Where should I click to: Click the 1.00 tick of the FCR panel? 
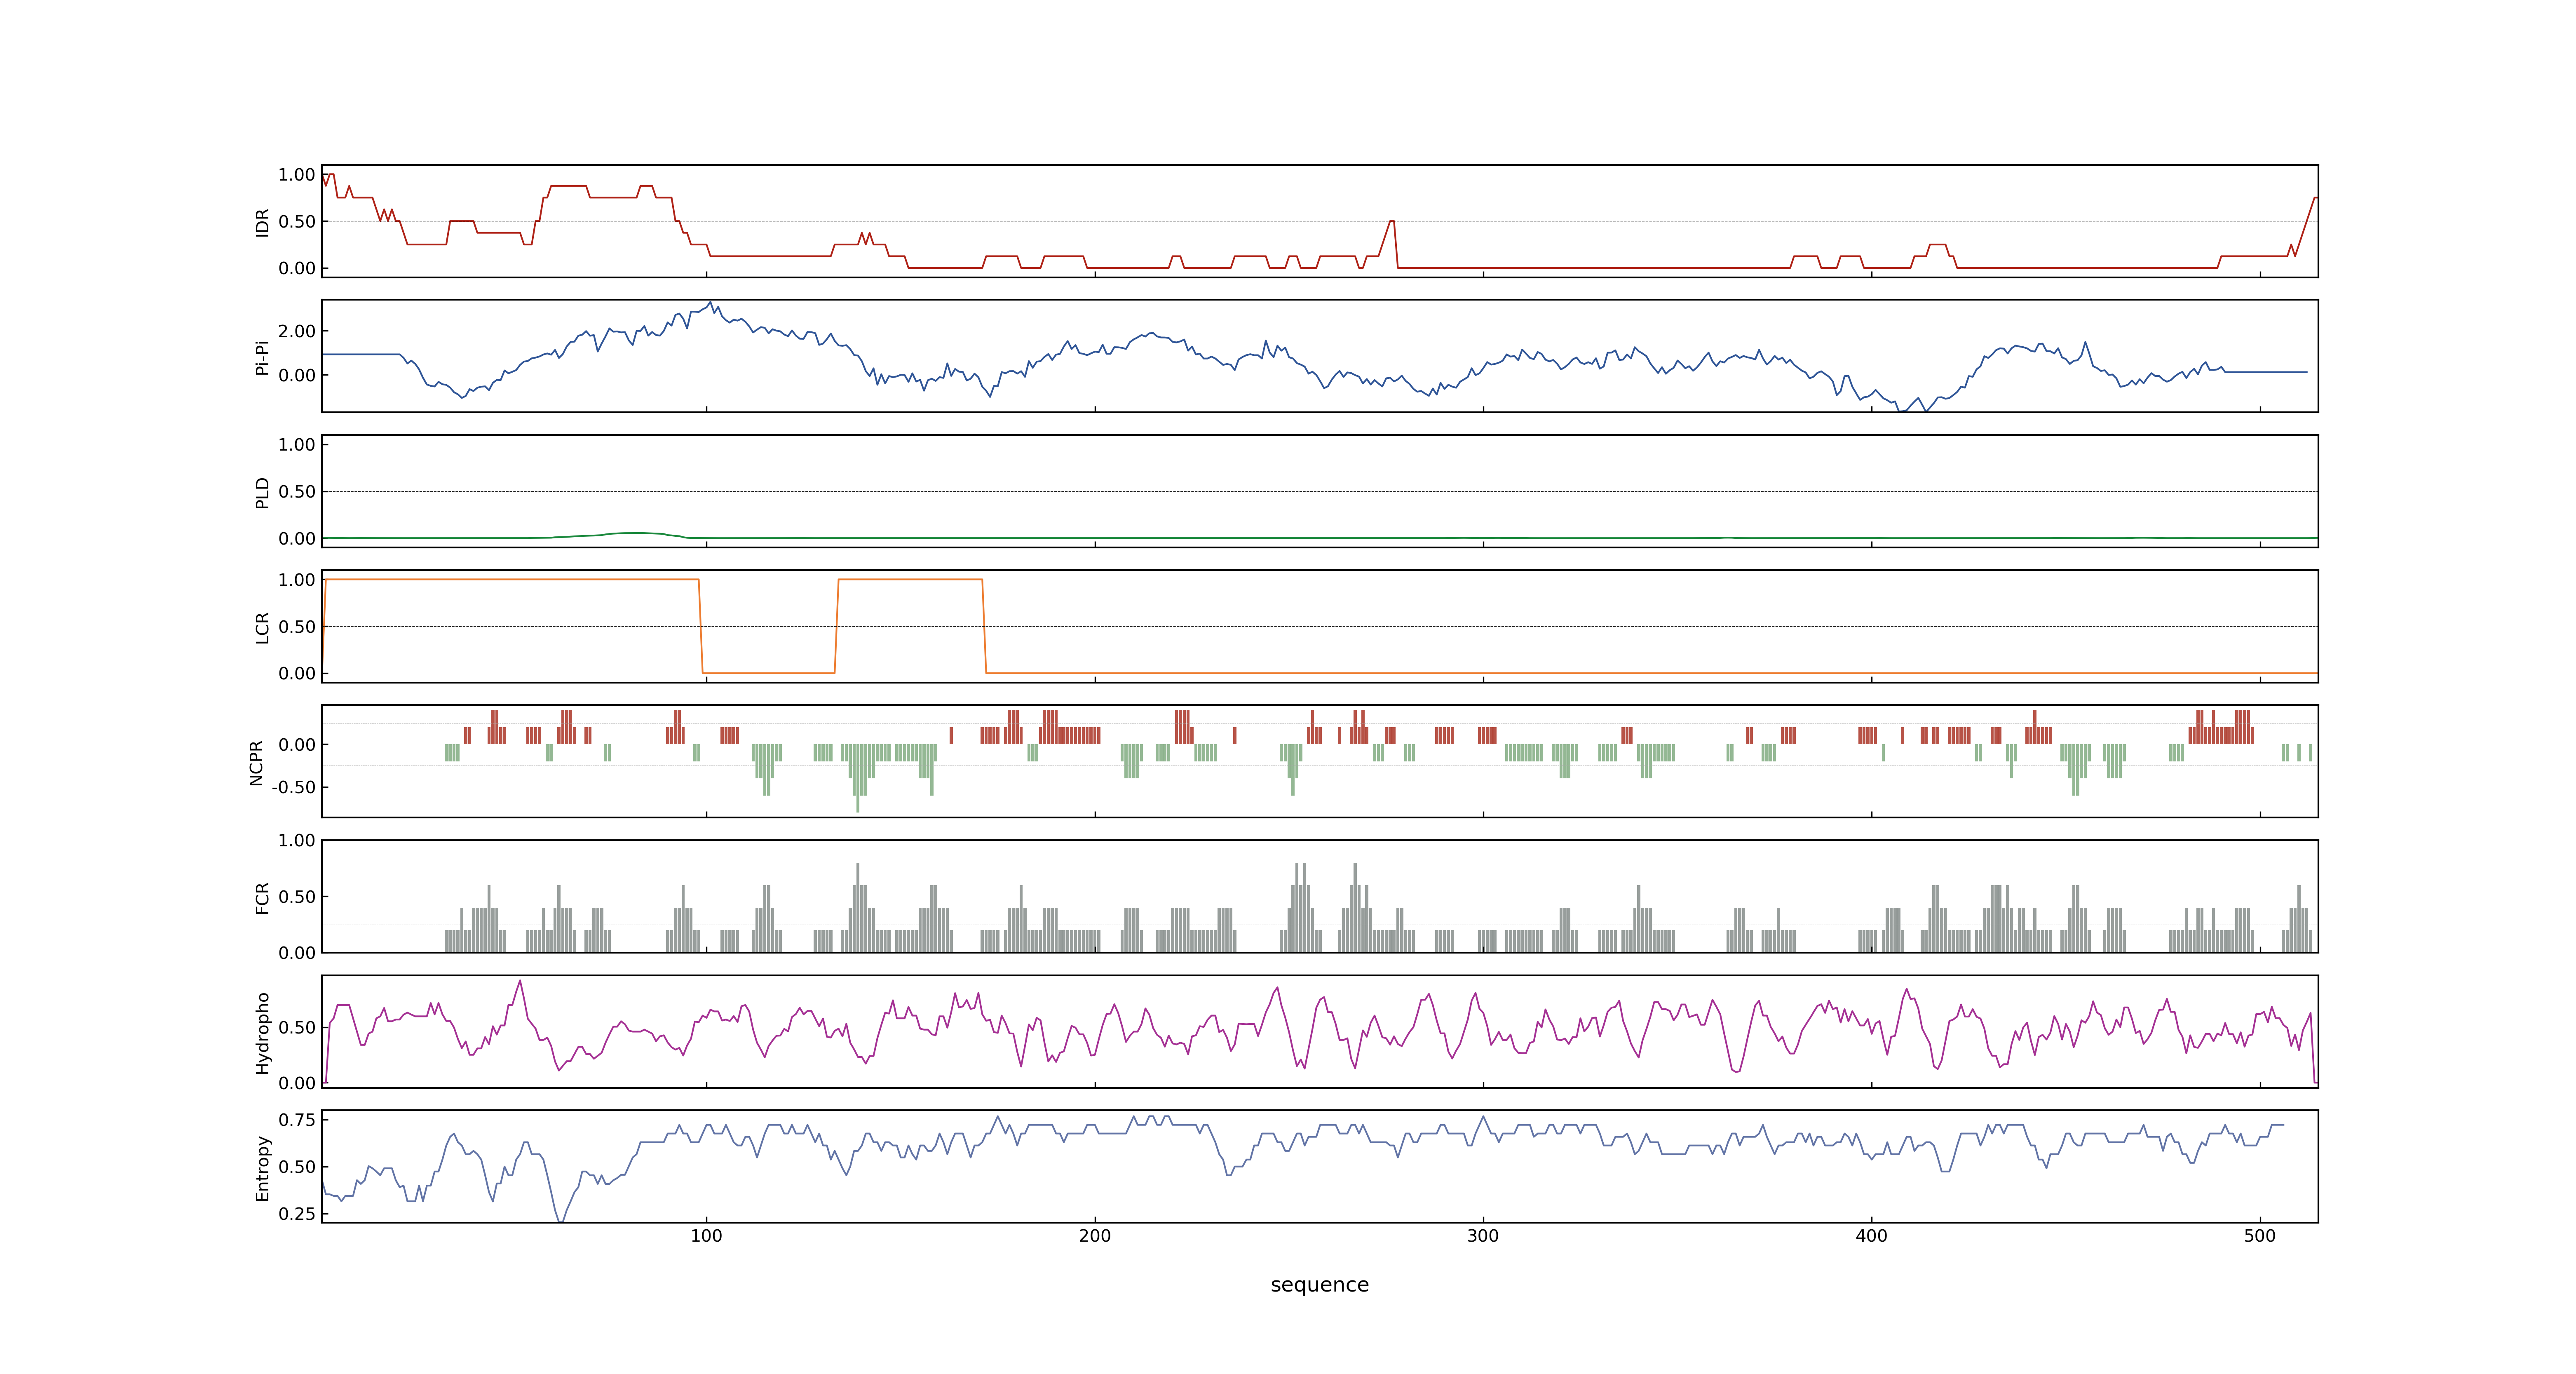pos(297,840)
